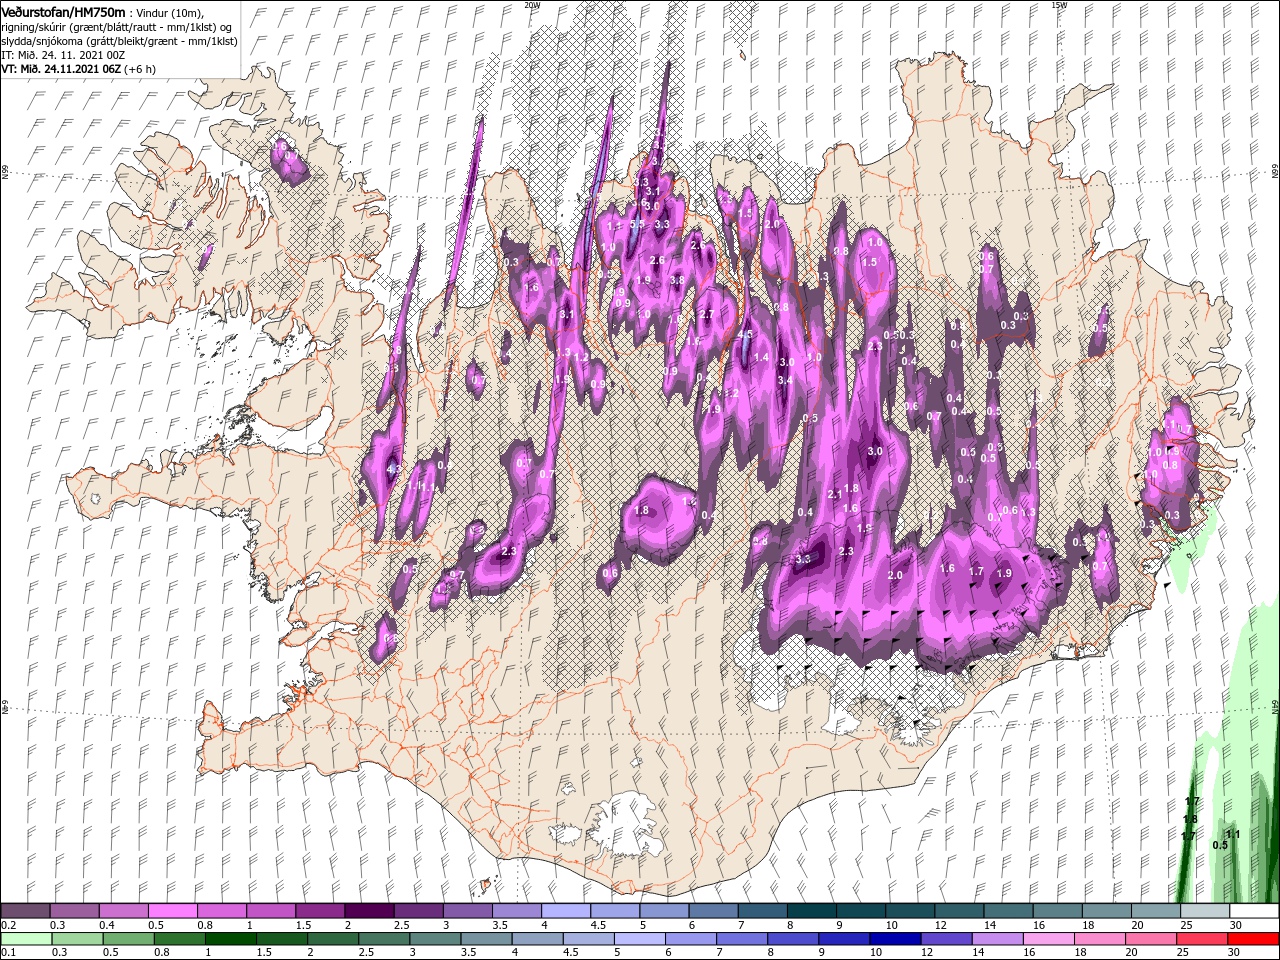Click the 'slydda/snjókoma' legend description
This screenshot has width=1280, height=960.
43,40
